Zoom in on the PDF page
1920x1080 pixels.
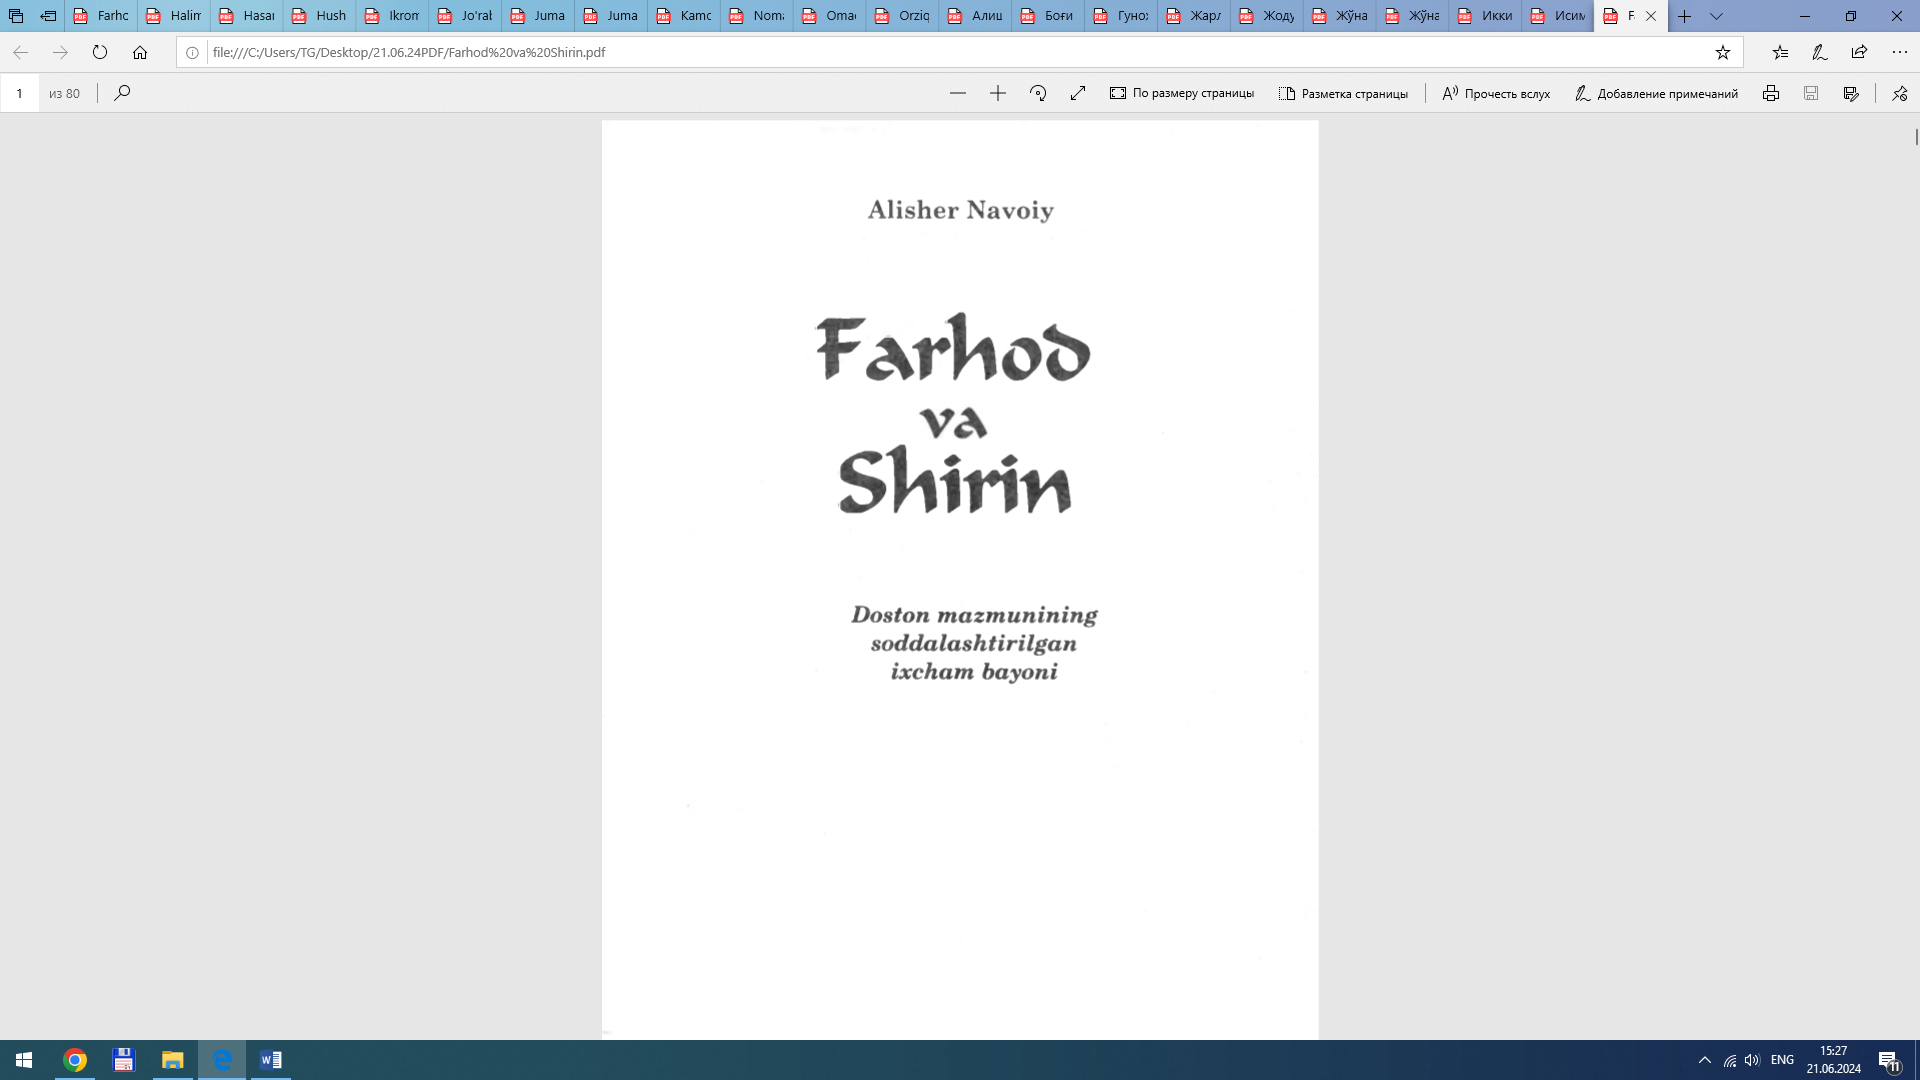[x=998, y=93]
